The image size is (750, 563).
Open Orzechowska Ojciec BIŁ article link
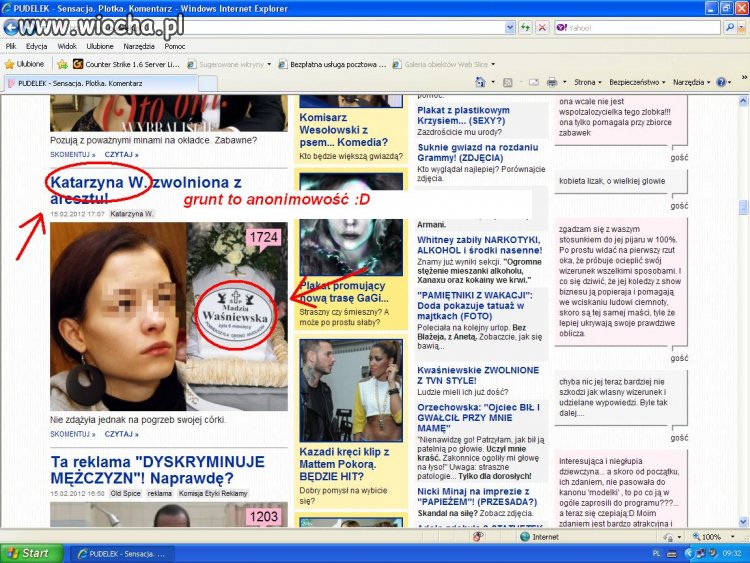click(478, 418)
